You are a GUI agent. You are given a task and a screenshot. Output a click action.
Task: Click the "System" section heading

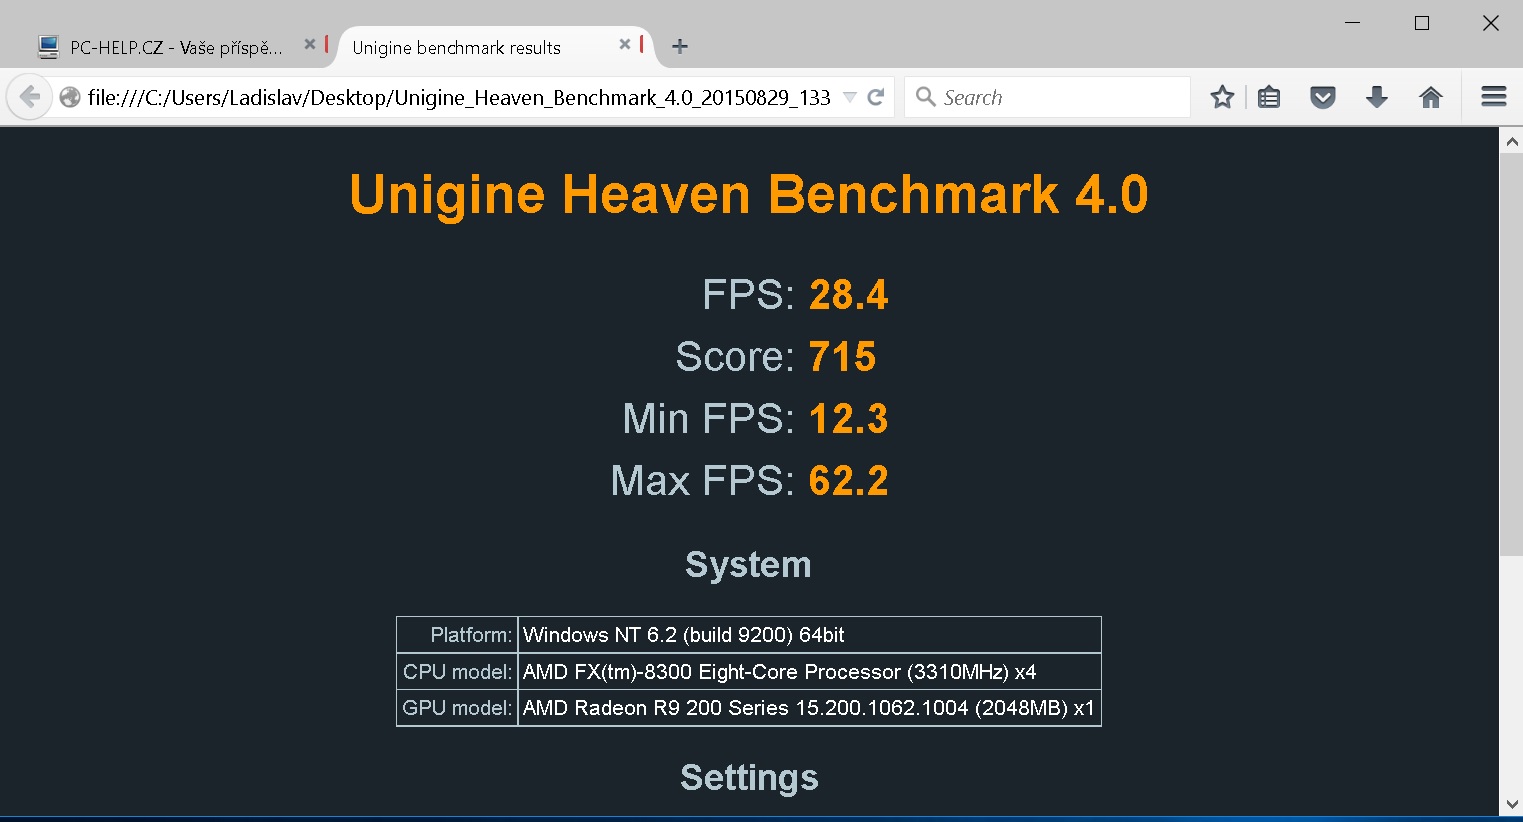click(748, 565)
